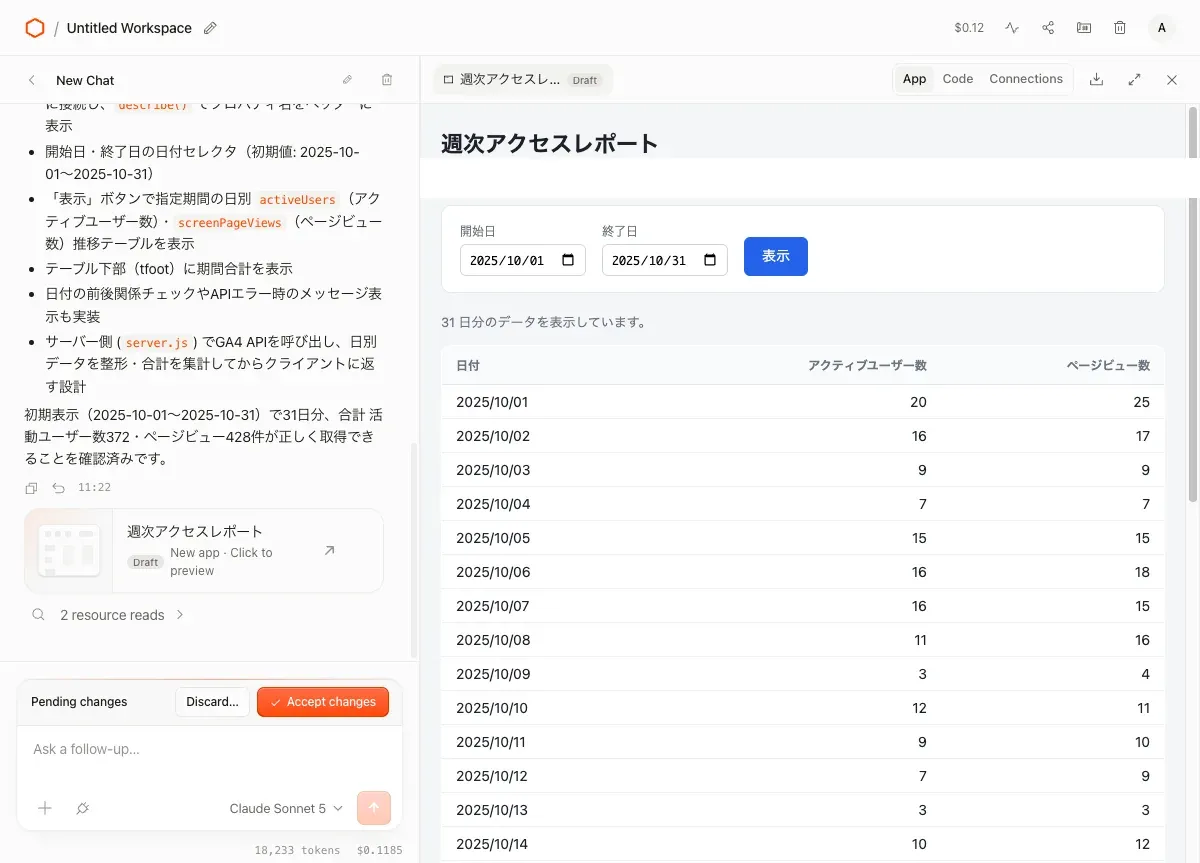The image size is (1200, 863).
Task: Open the Claude Sonnet 5 model dropdown
Action: 286,808
